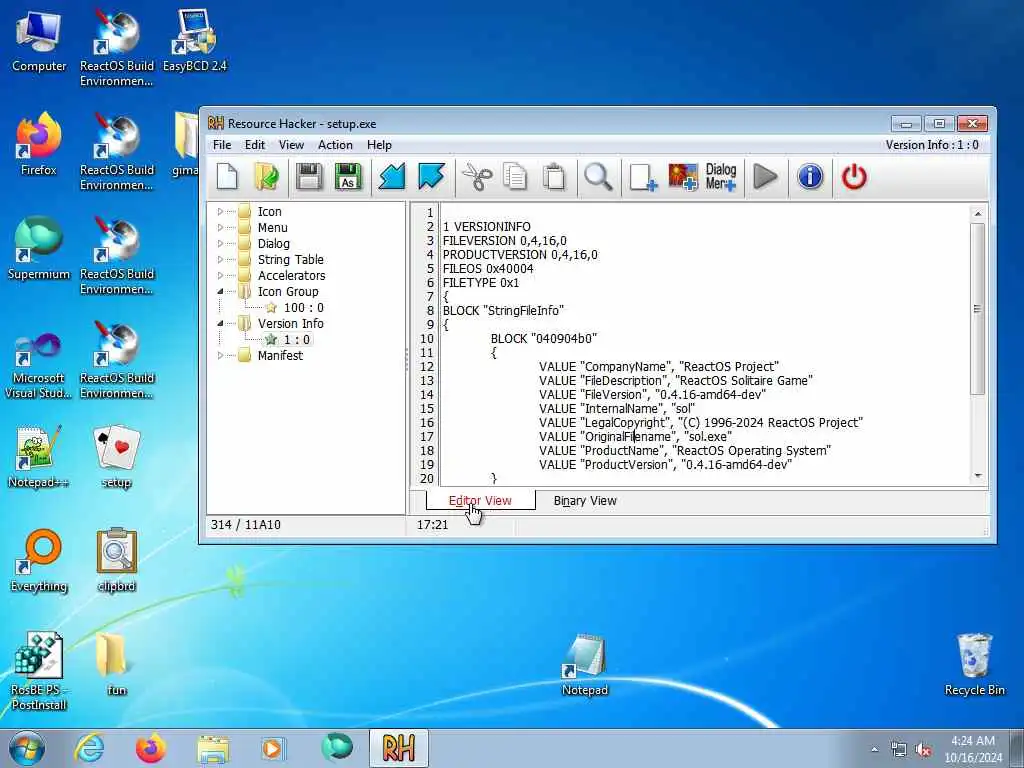Click the editor vertical scrollbar thumb
The height and width of the screenshot is (768, 1024).
pos(978,309)
